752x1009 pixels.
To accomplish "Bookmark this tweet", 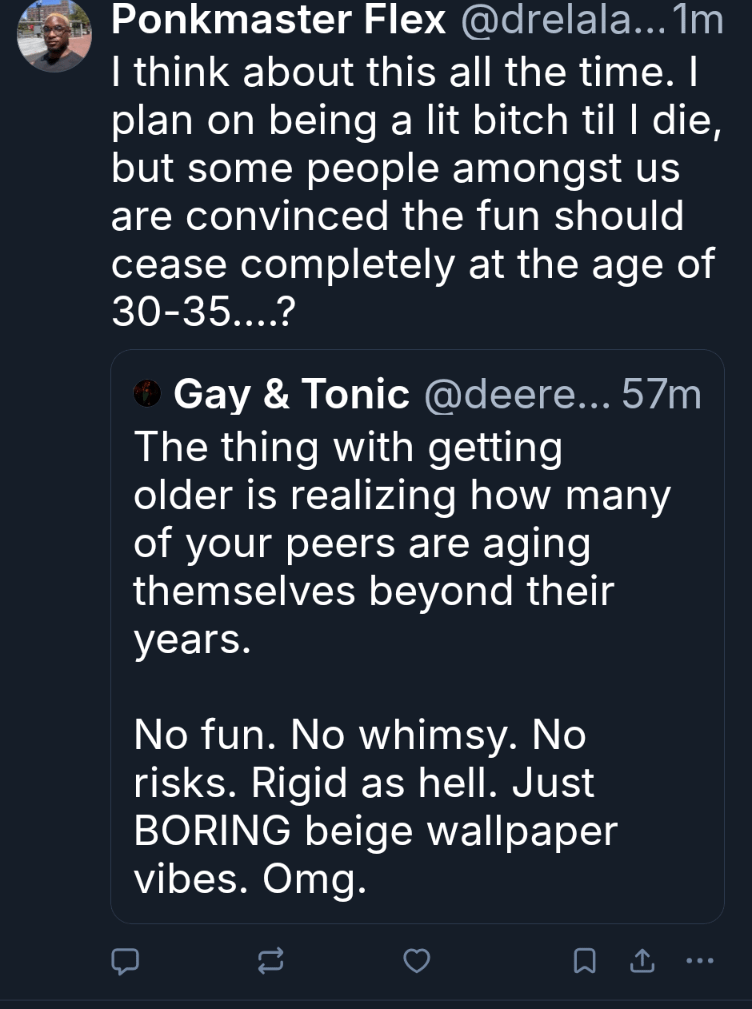I will click(585, 961).
